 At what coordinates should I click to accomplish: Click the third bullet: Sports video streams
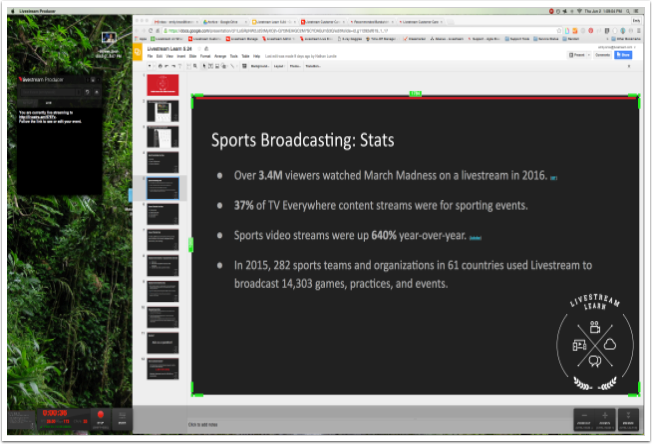350,236
